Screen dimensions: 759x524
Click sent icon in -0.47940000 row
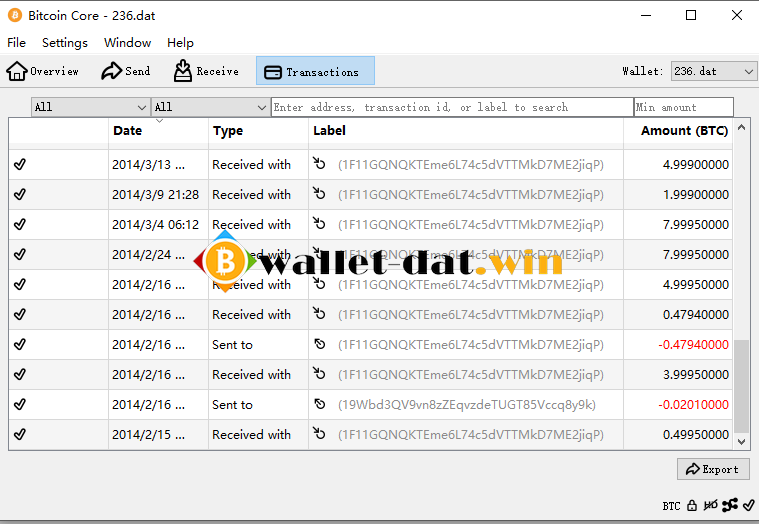[319, 344]
